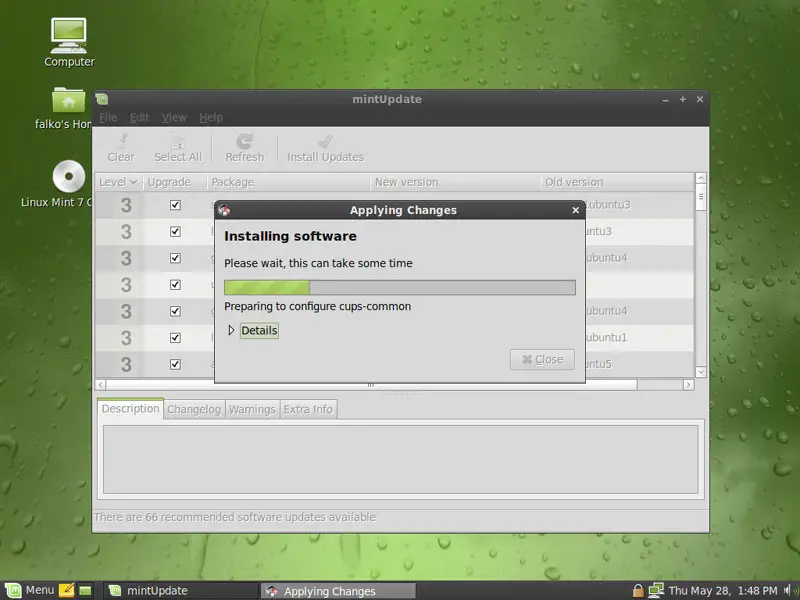Open the Mint Menu logo in the panel

13,591
